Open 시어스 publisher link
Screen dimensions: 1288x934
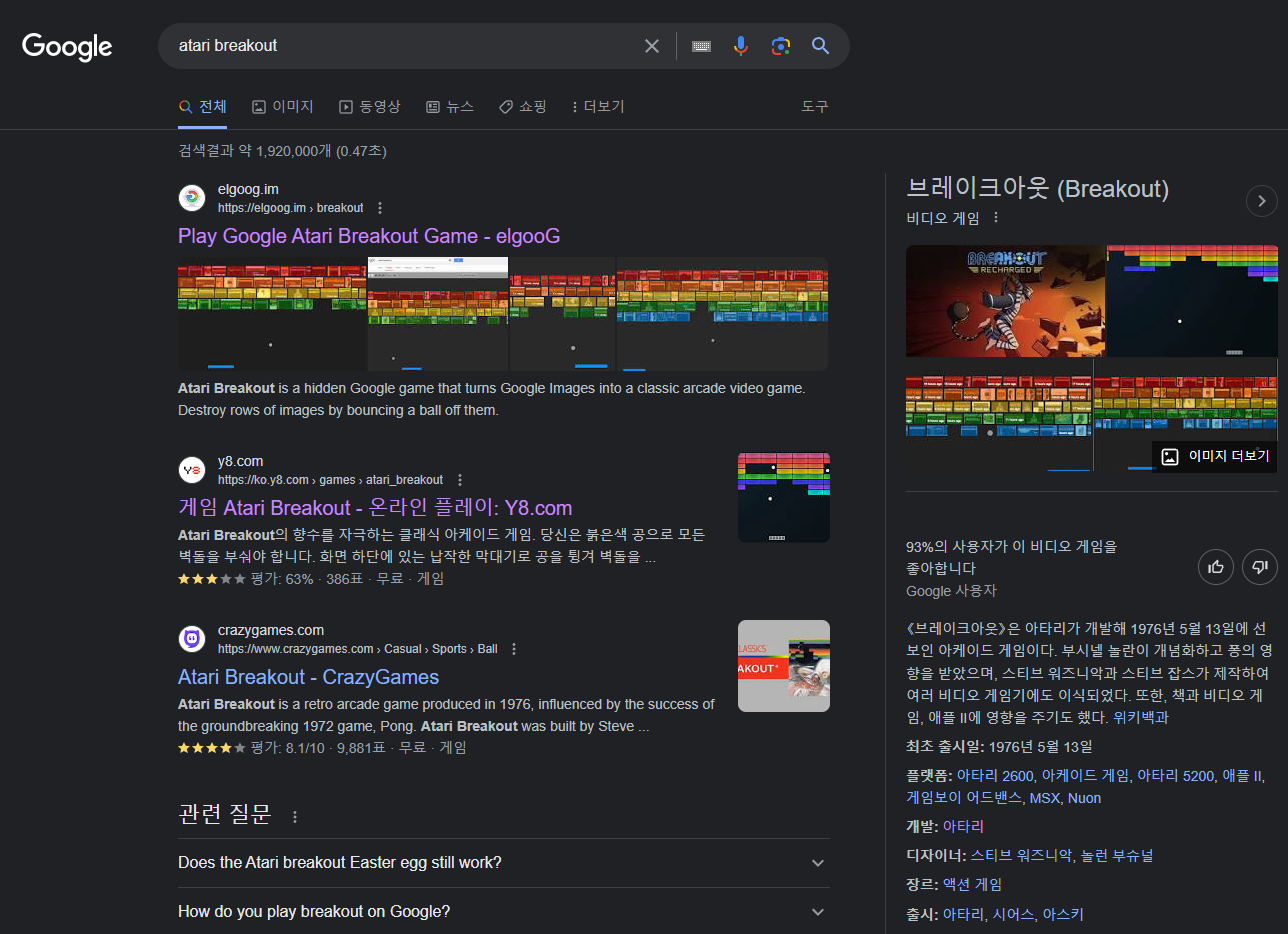click(1013, 913)
